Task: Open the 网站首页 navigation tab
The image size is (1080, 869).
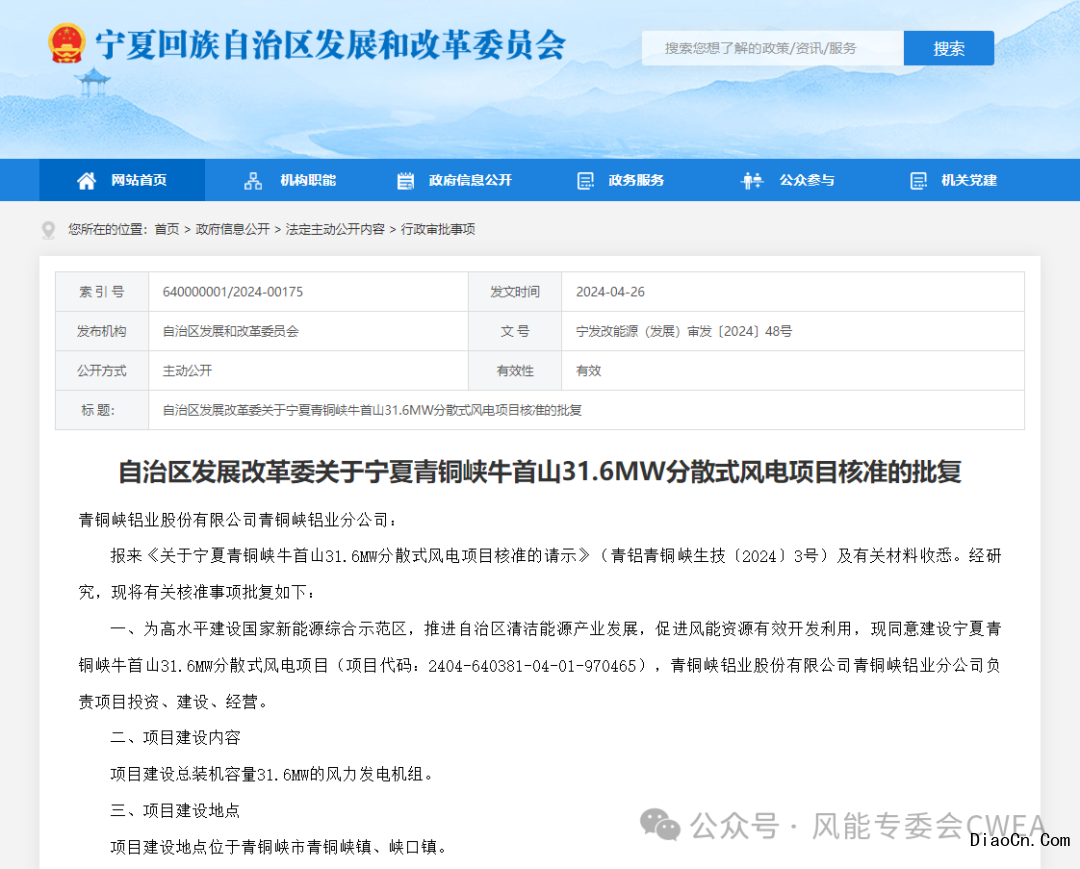Action: point(122,180)
